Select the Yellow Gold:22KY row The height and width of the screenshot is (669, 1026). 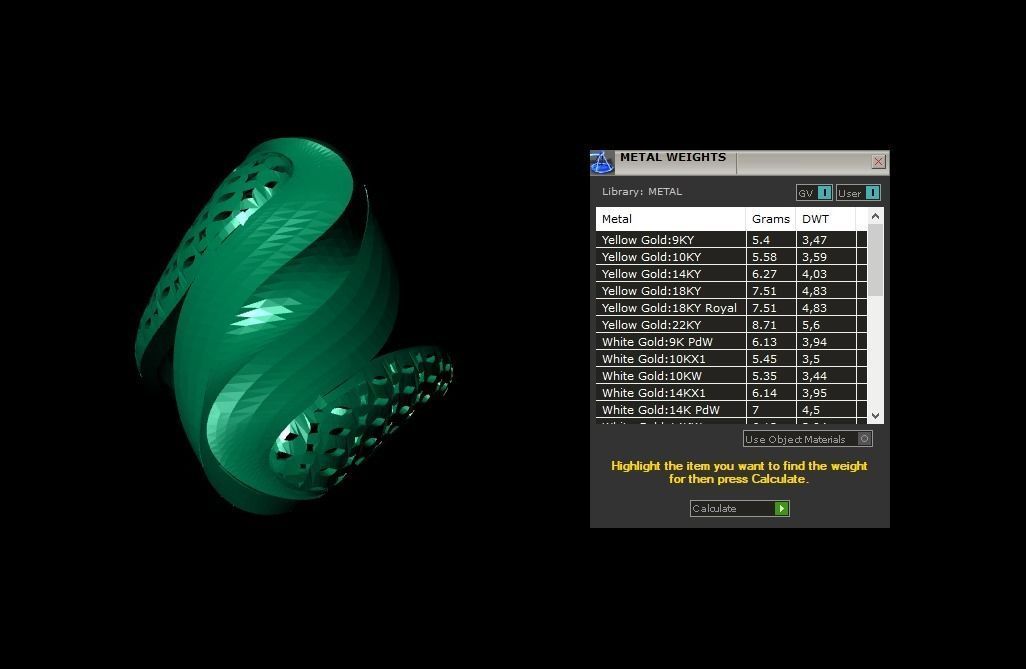pos(731,325)
